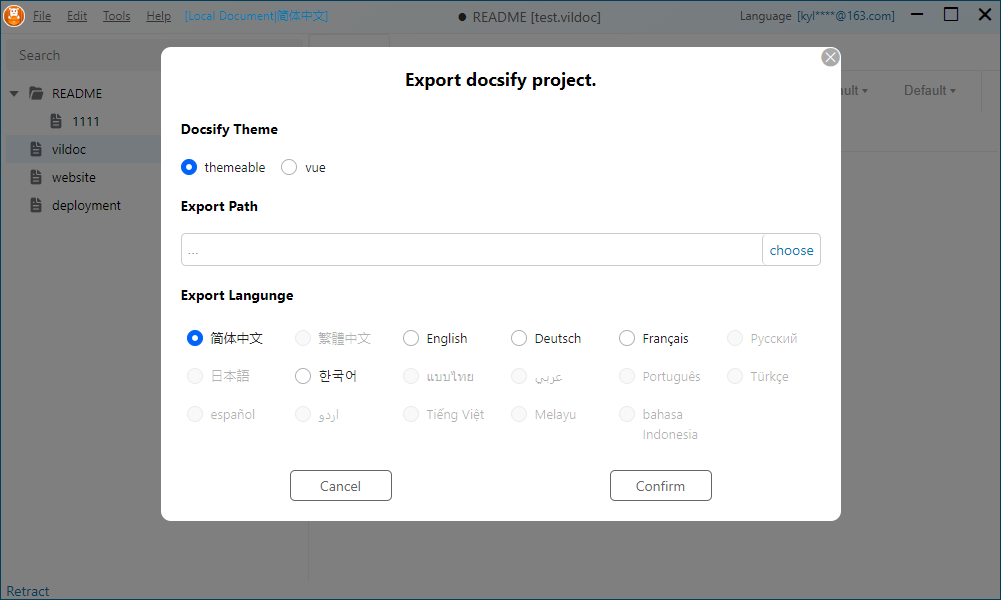Click the 1111 document file icon
This screenshot has height=600, width=1001.
point(57,121)
